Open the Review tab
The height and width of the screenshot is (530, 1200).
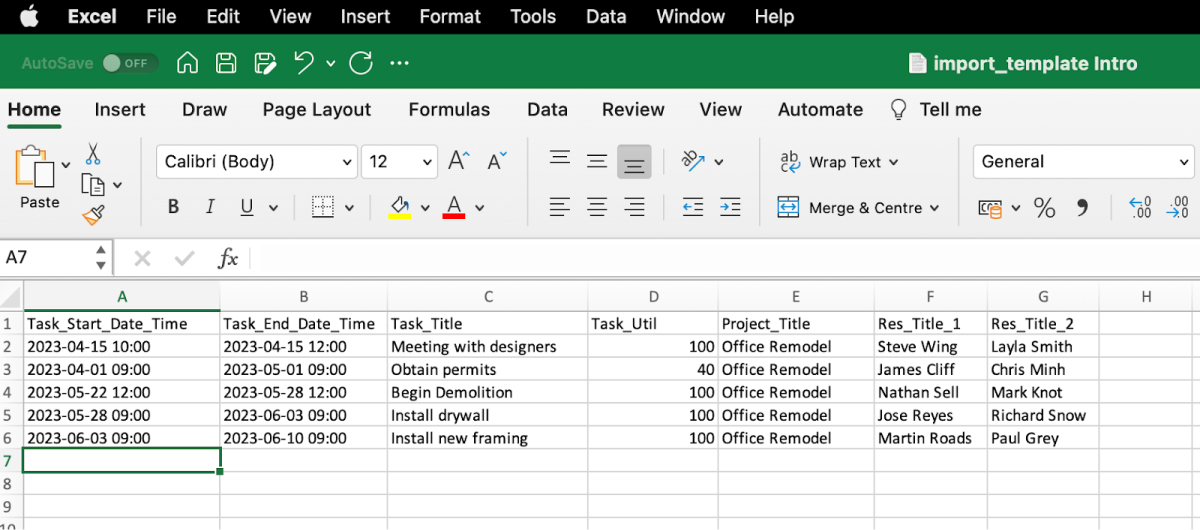[x=633, y=110]
